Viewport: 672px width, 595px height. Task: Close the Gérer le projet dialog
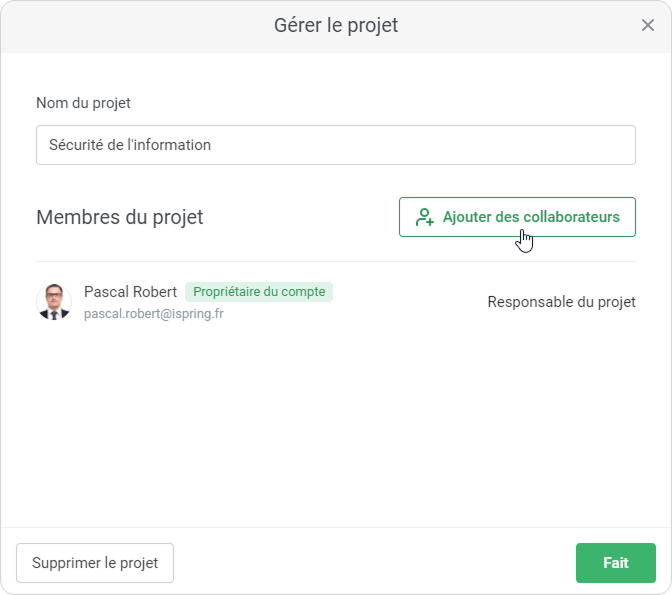point(648,25)
